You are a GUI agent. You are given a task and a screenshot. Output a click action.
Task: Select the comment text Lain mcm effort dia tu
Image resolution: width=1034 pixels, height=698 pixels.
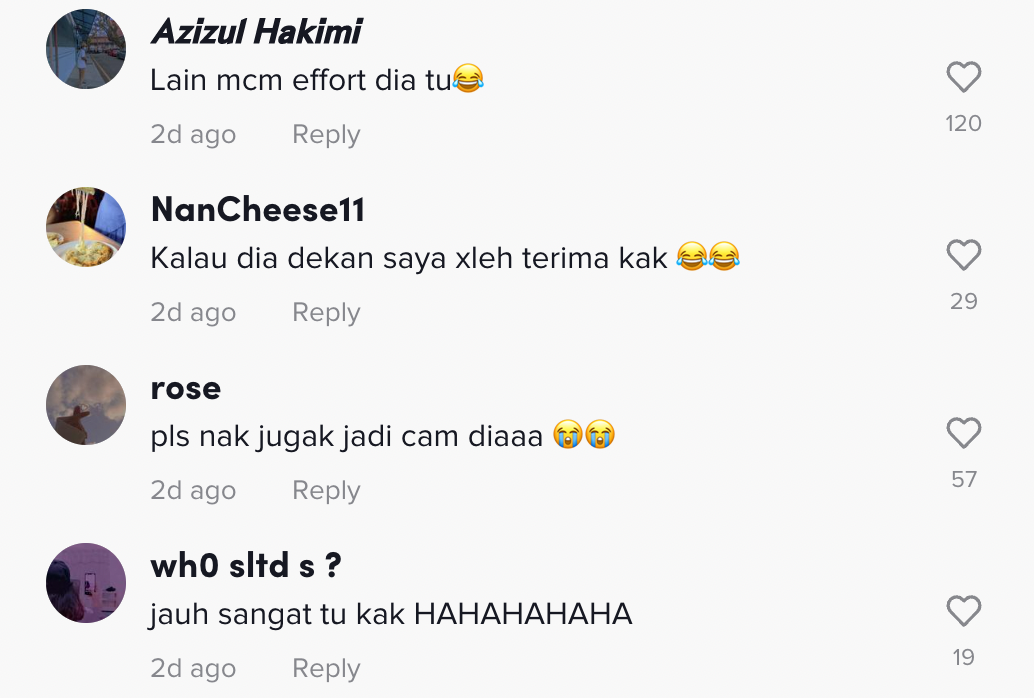tap(317, 80)
